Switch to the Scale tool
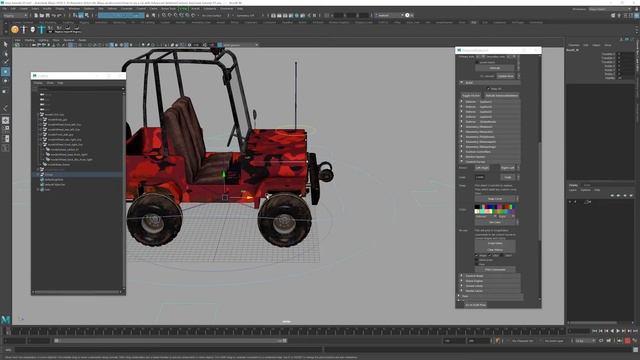 (5, 91)
